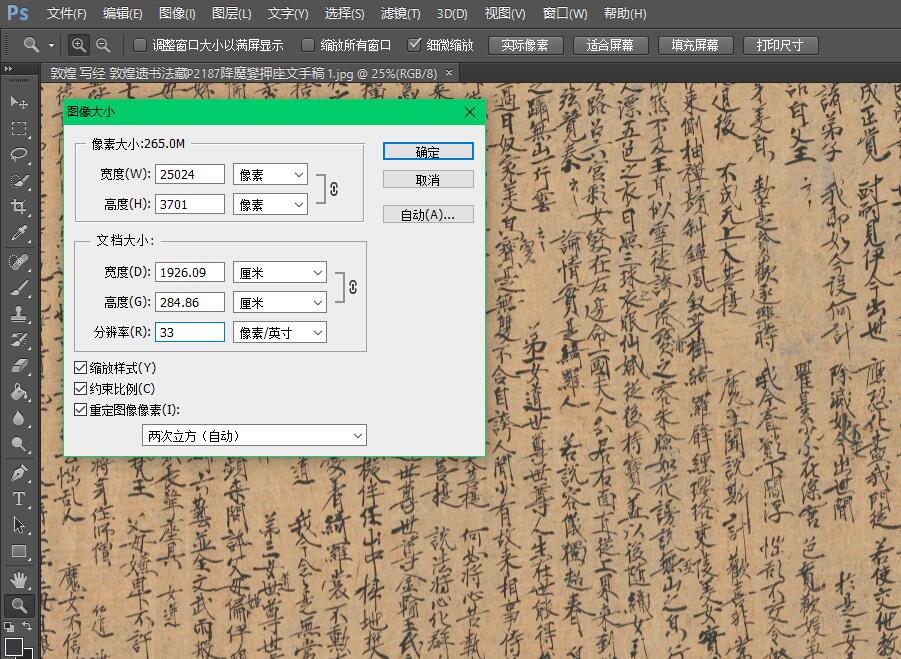Toggle document size constrain link icon
This screenshot has width=901, height=659.
353,287
